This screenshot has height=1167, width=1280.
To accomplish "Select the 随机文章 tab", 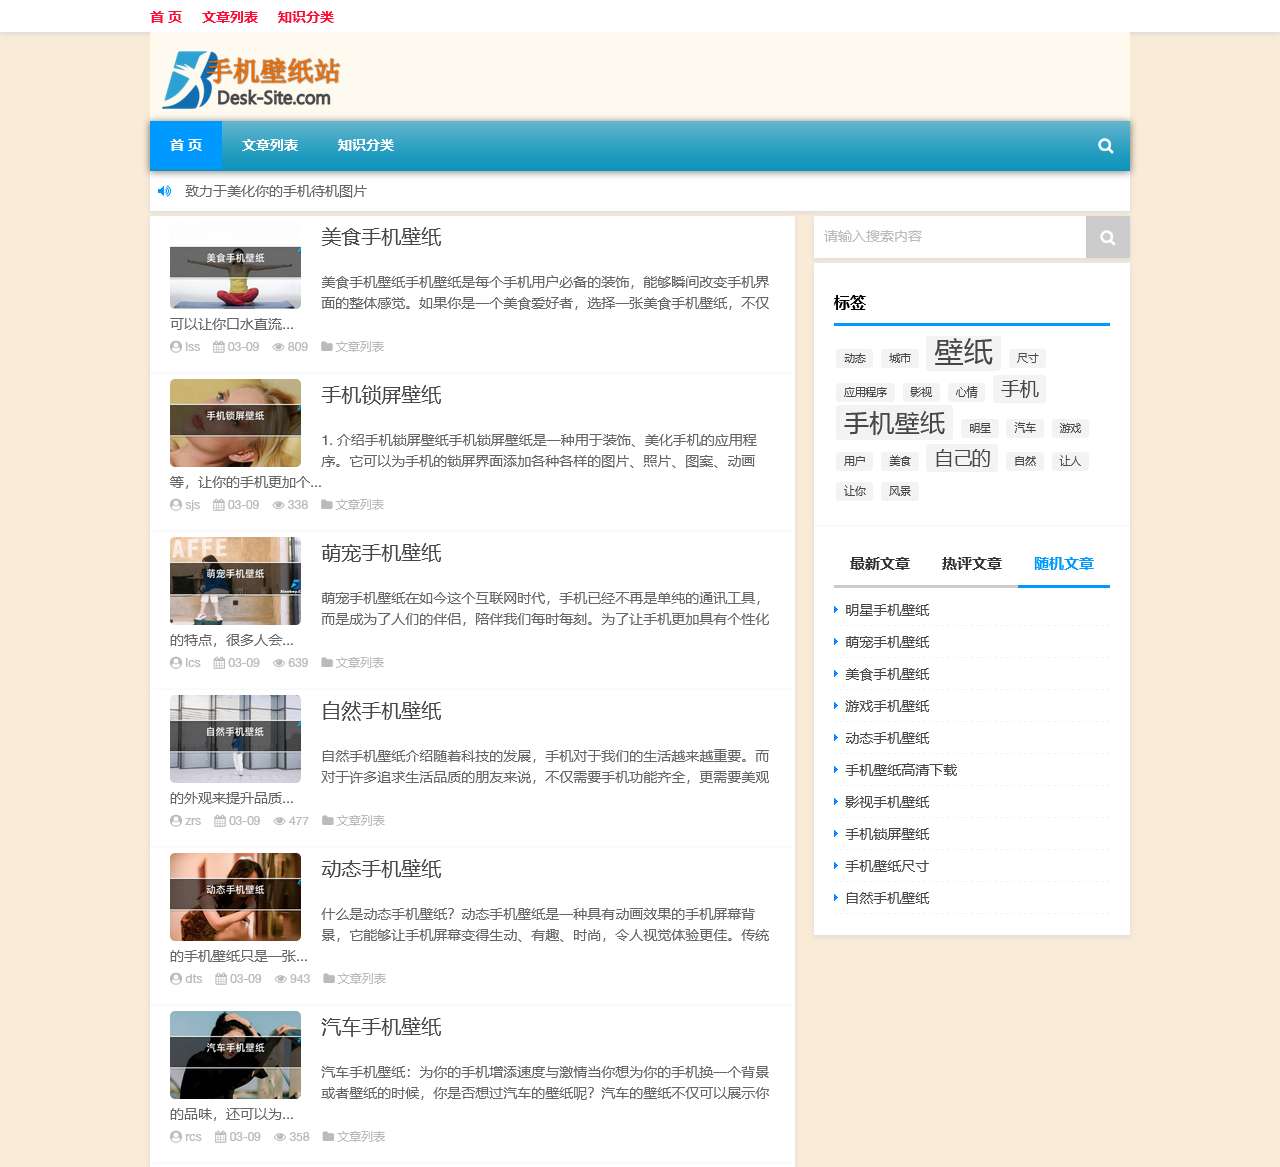I will (1064, 564).
